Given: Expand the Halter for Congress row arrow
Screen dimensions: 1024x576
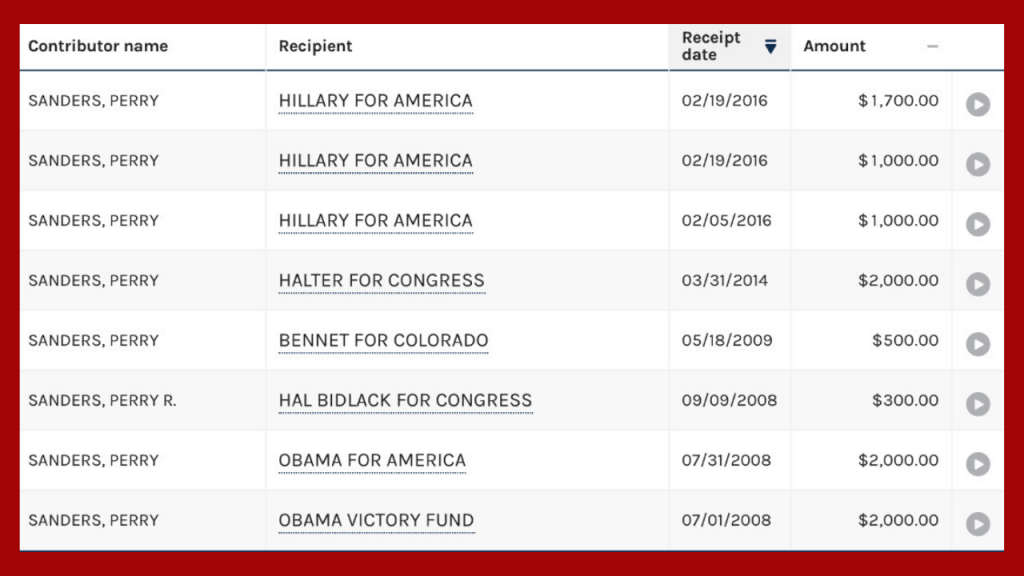Looking at the screenshot, I should (977, 284).
